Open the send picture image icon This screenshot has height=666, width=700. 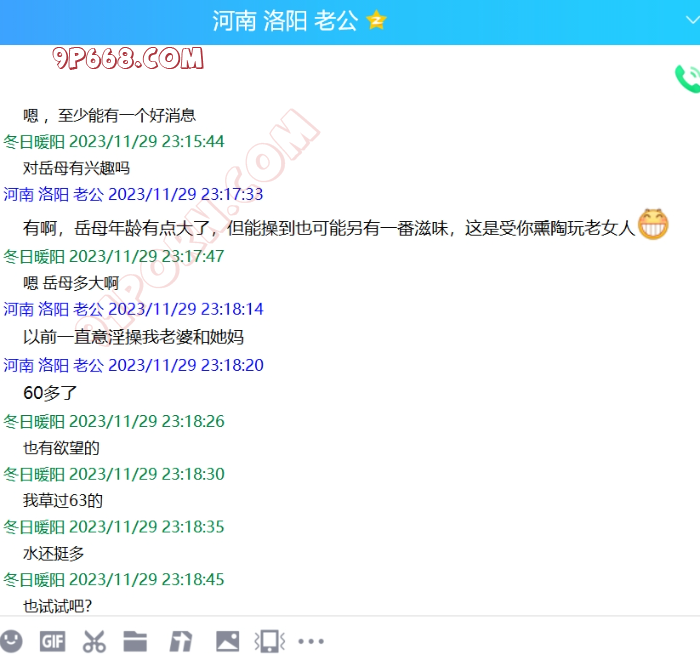click(x=228, y=641)
